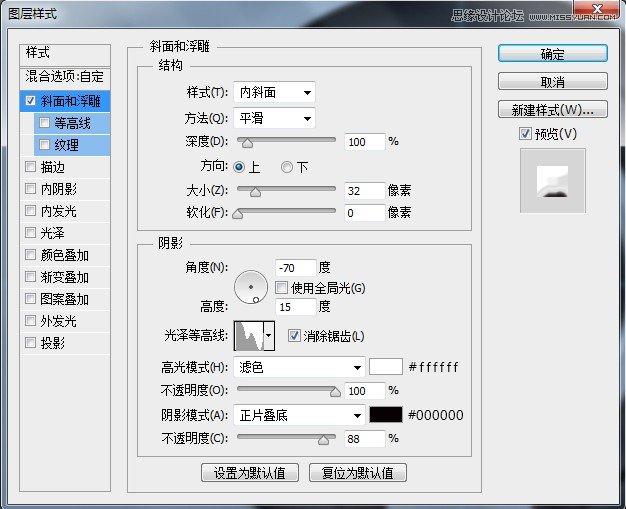The width and height of the screenshot is (626, 509).
Task: Open 高光模式 滤色 dropdown
Action: click(299, 367)
